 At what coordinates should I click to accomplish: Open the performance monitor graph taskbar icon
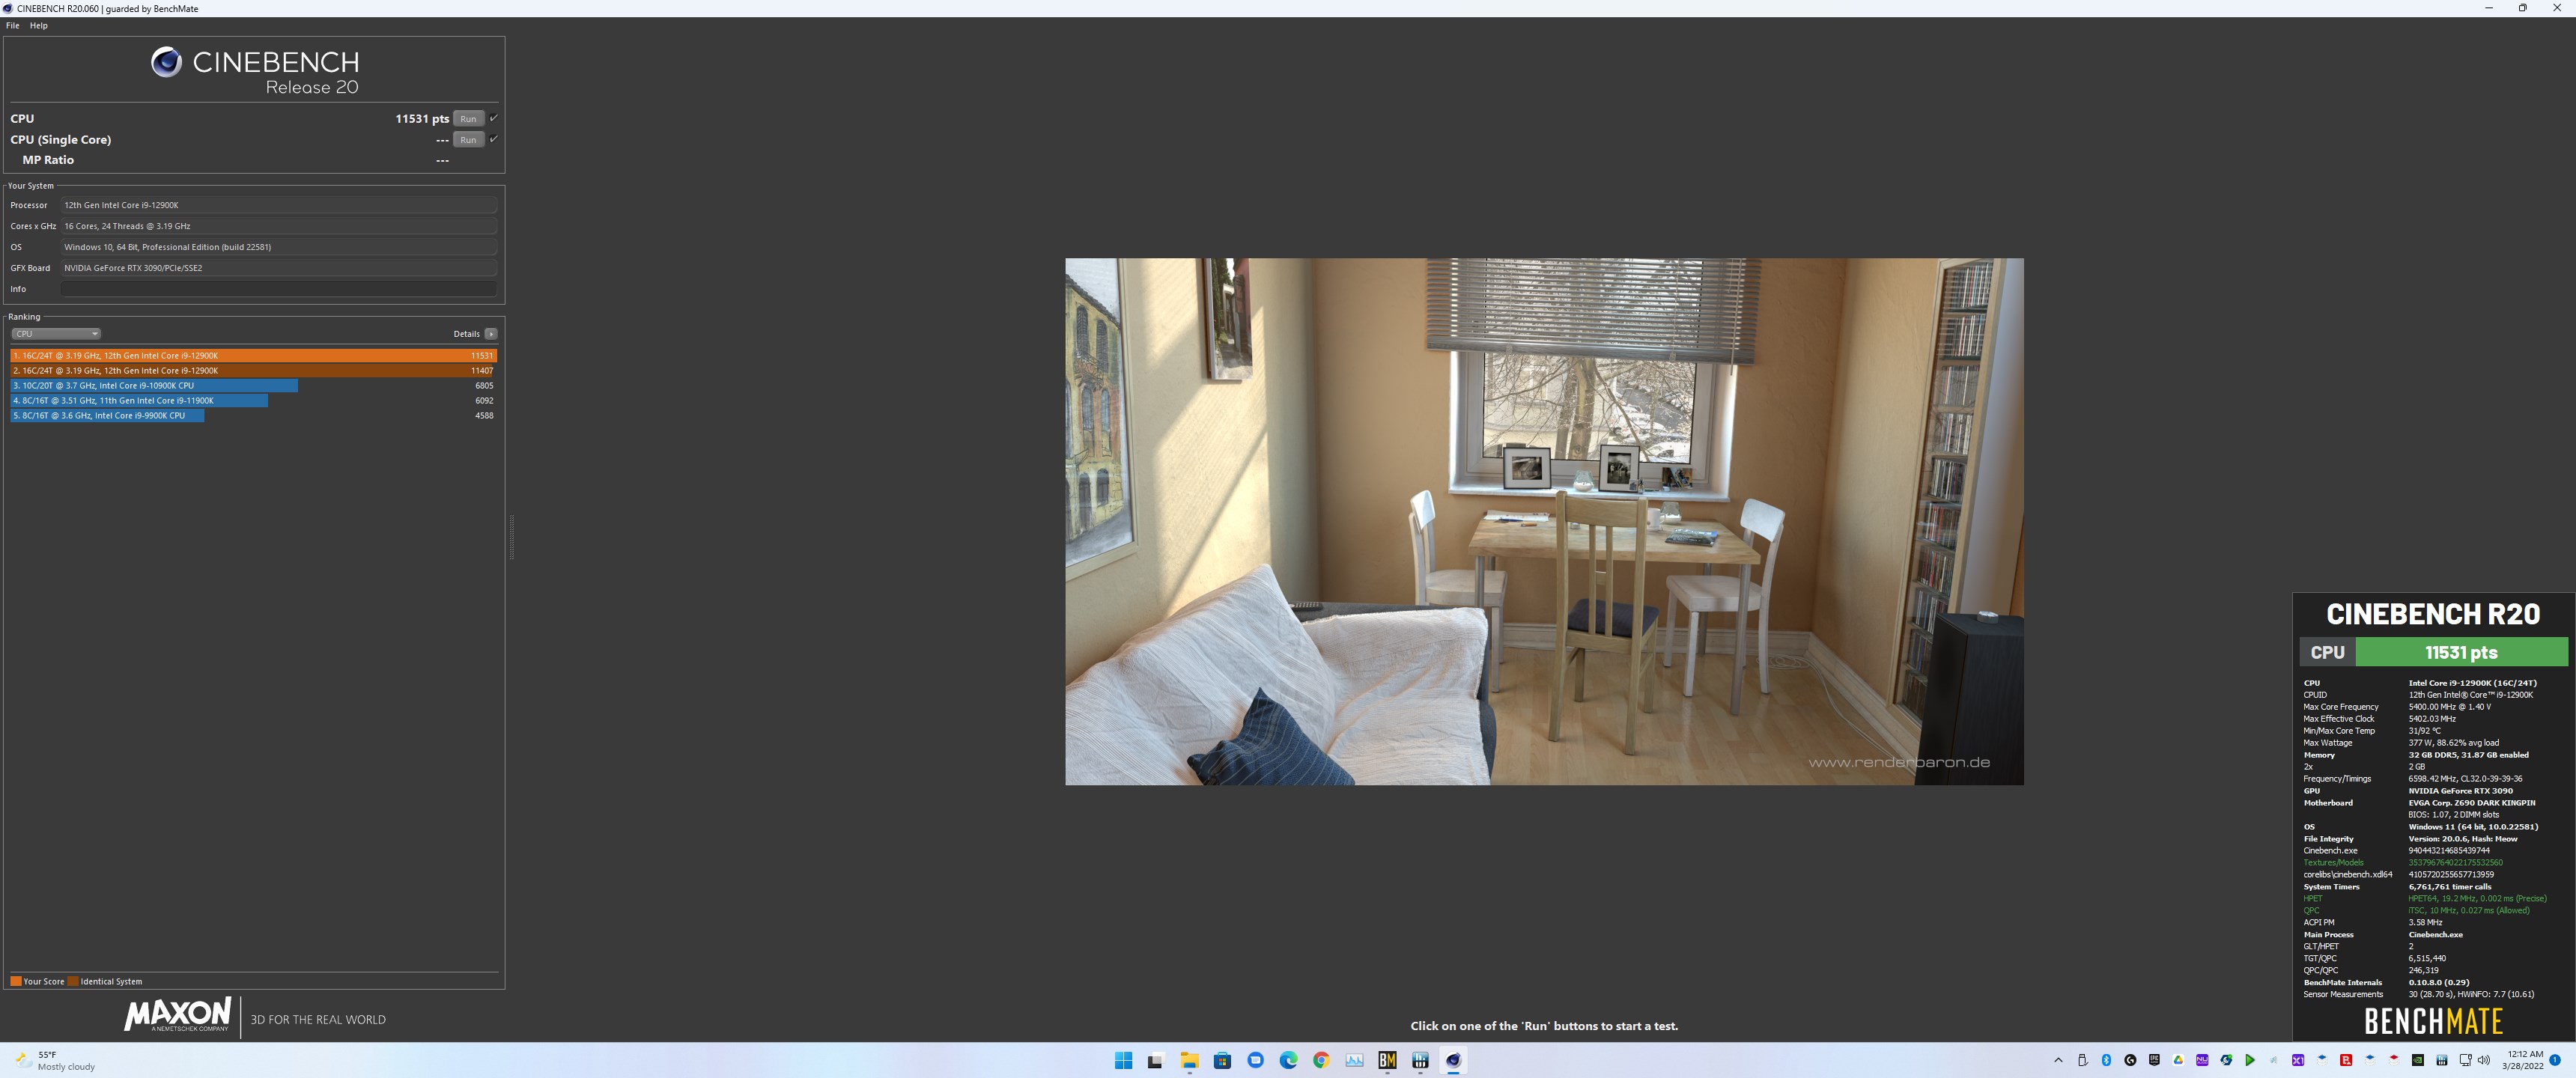[1354, 1060]
